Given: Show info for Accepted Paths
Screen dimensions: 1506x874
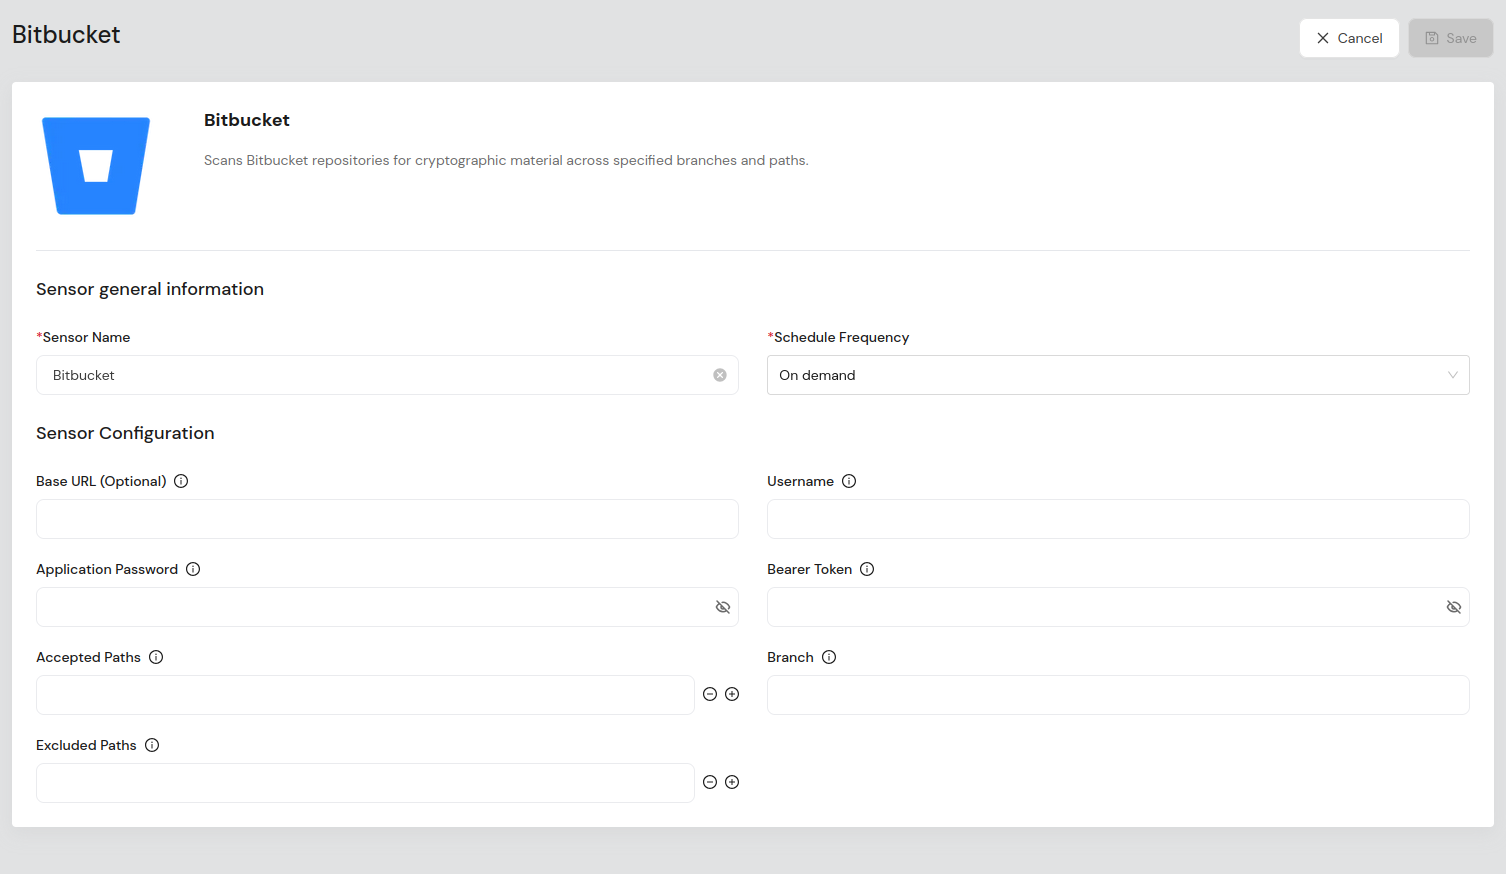Looking at the screenshot, I should point(156,657).
